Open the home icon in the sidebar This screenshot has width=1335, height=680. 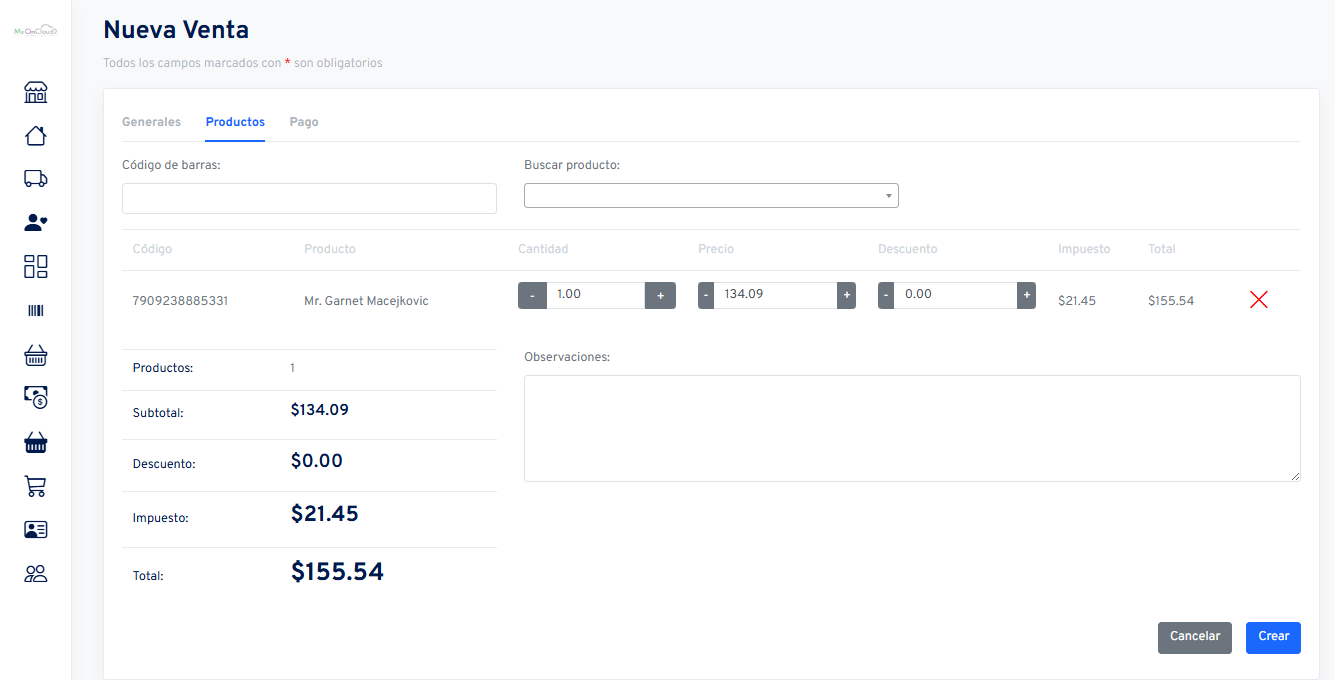pos(36,136)
